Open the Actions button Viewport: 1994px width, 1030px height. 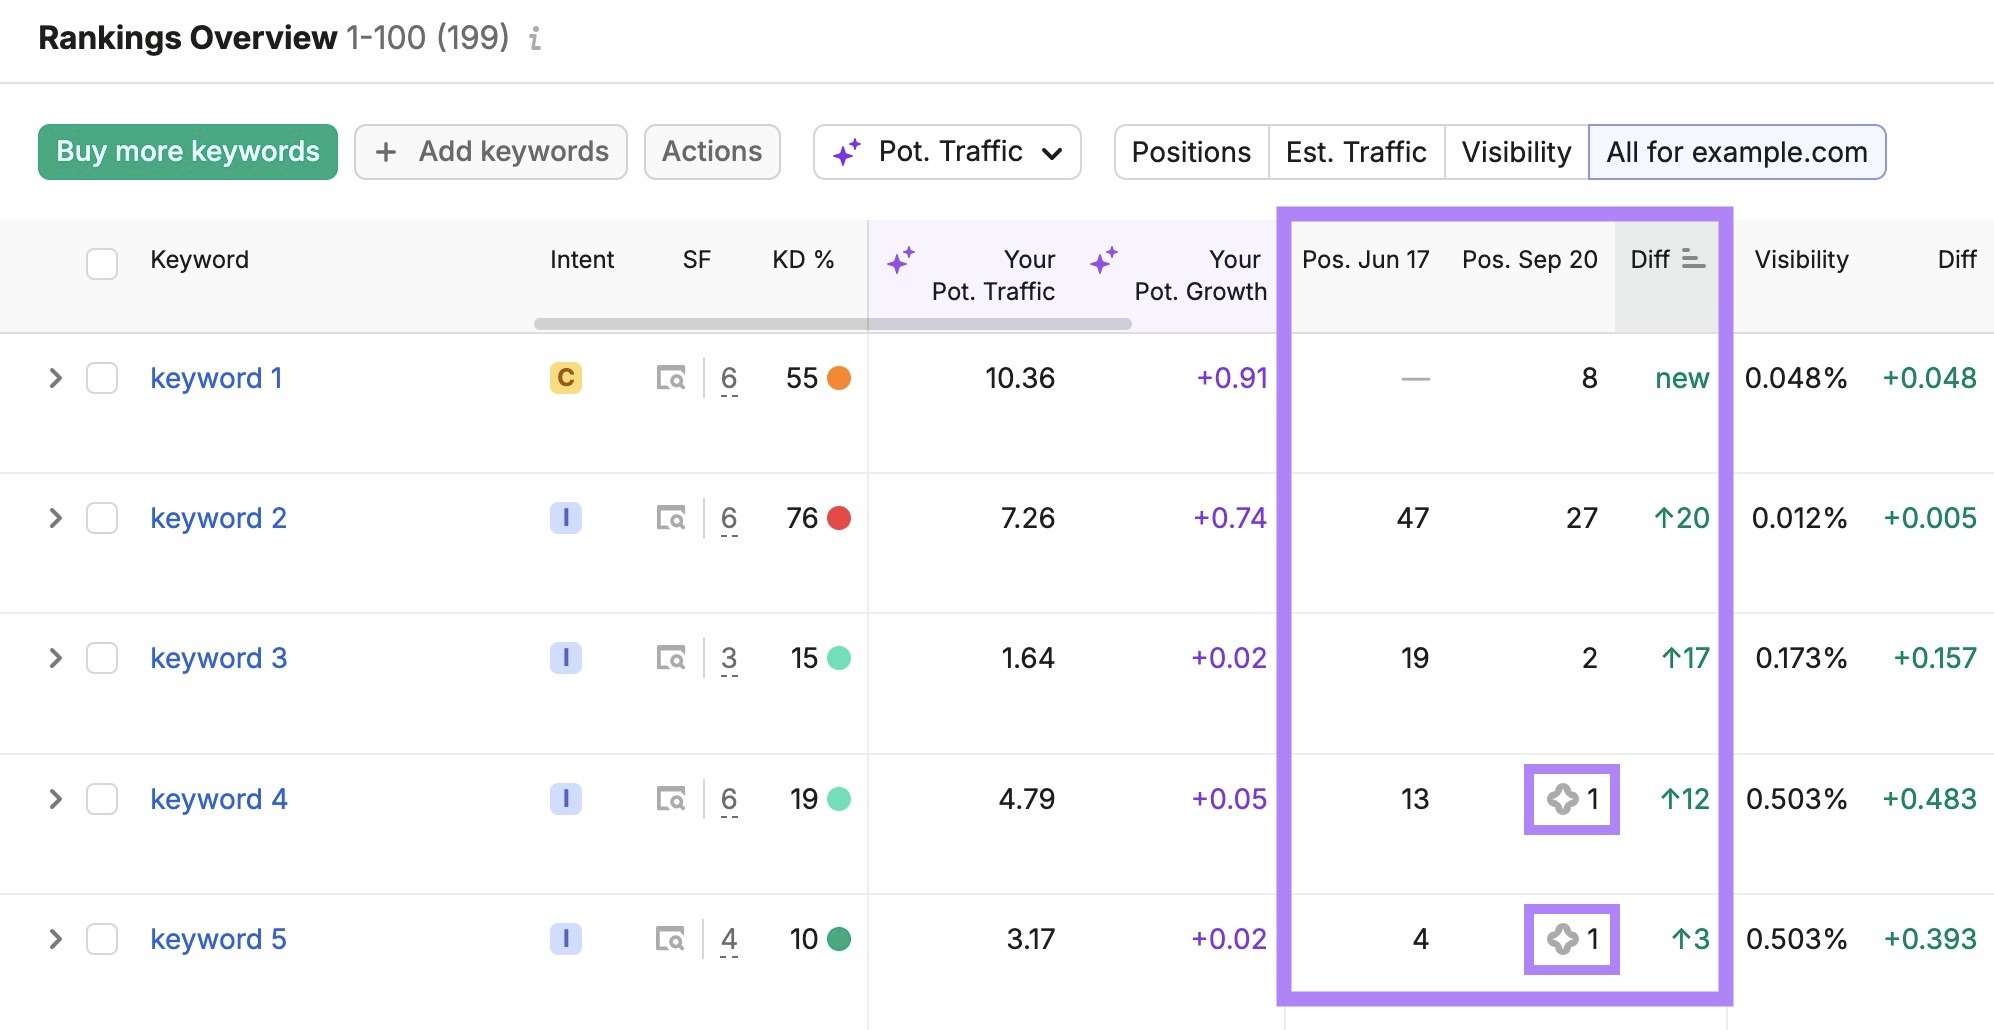pos(712,152)
